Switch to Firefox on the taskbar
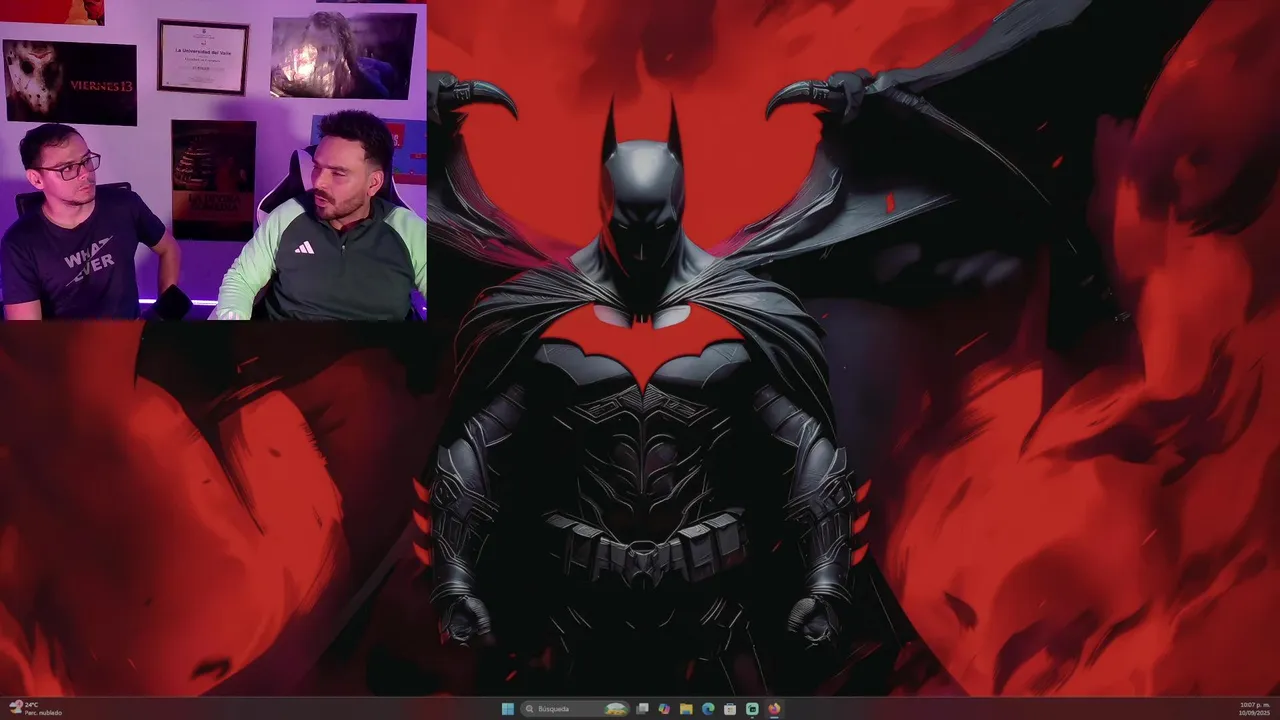 774,709
